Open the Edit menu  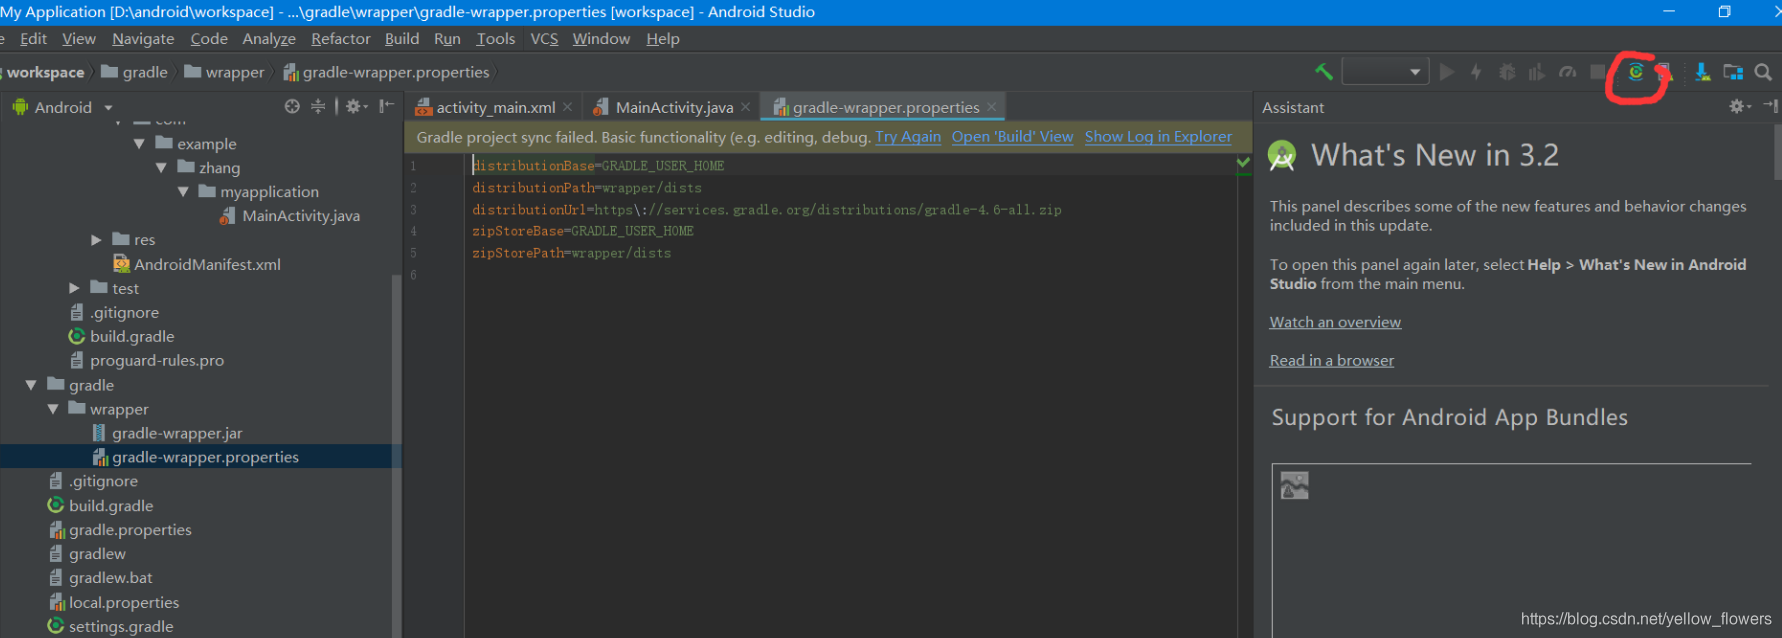point(33,39)
